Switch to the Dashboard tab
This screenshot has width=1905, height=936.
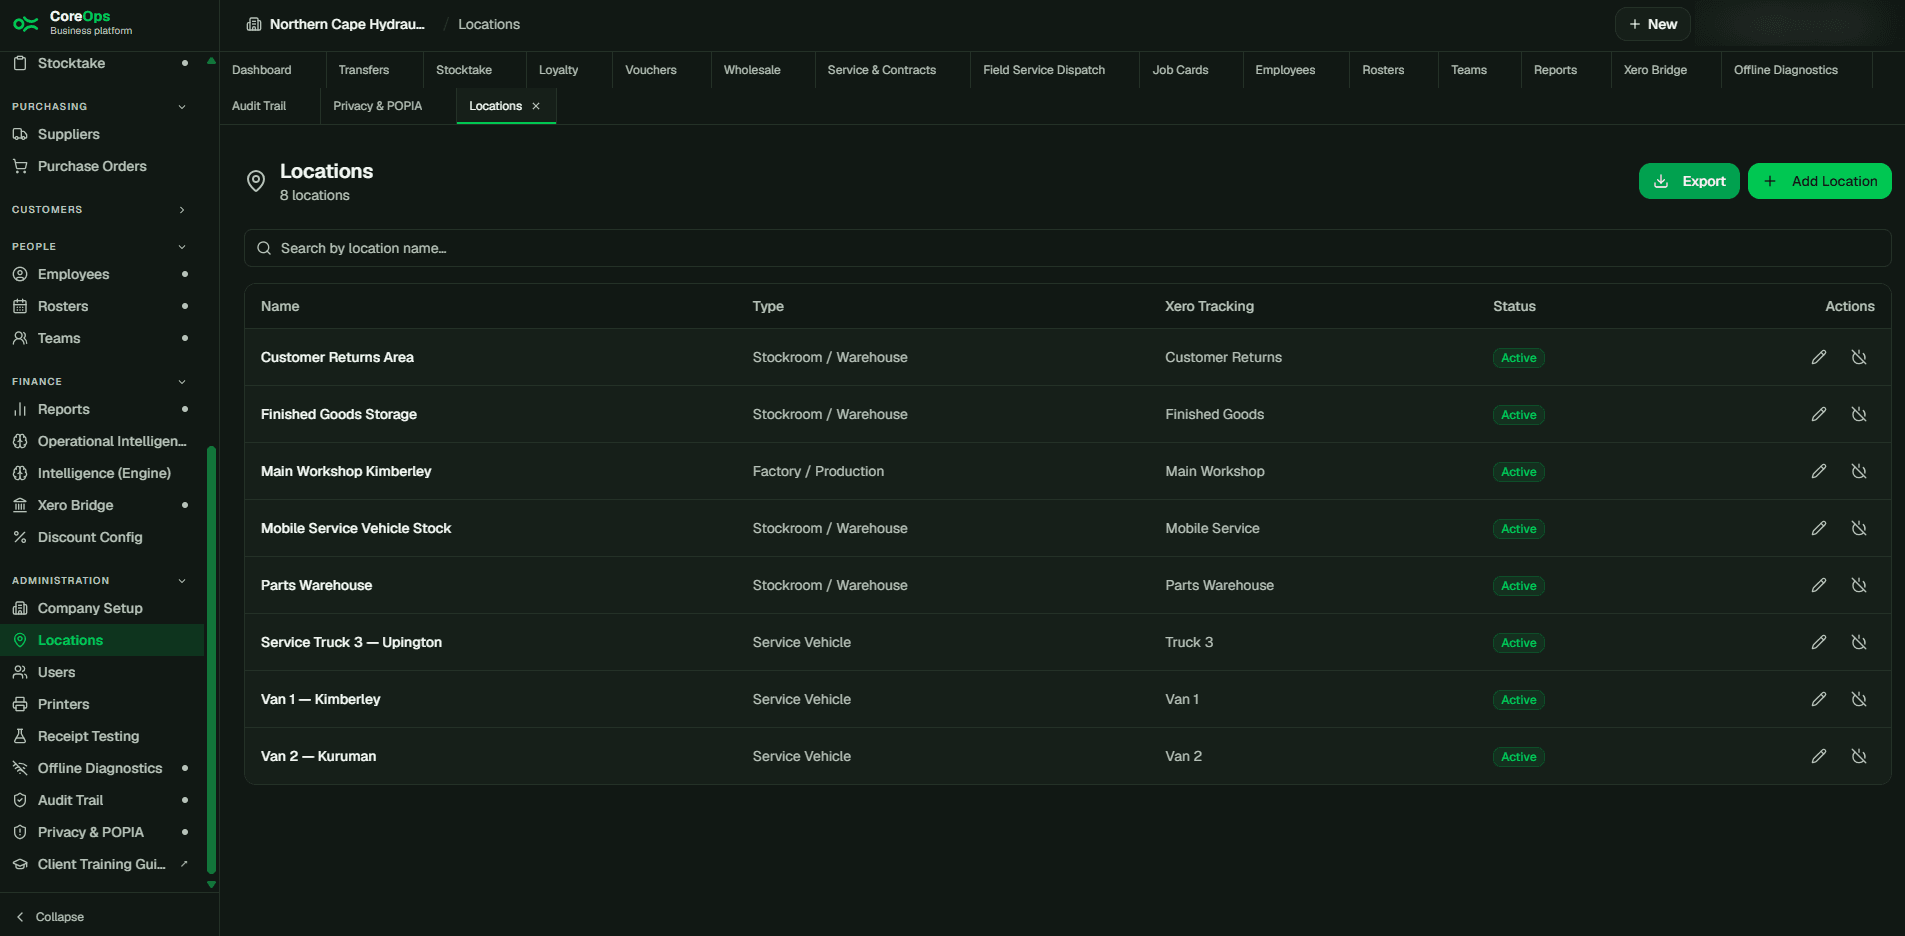point(262,70)
